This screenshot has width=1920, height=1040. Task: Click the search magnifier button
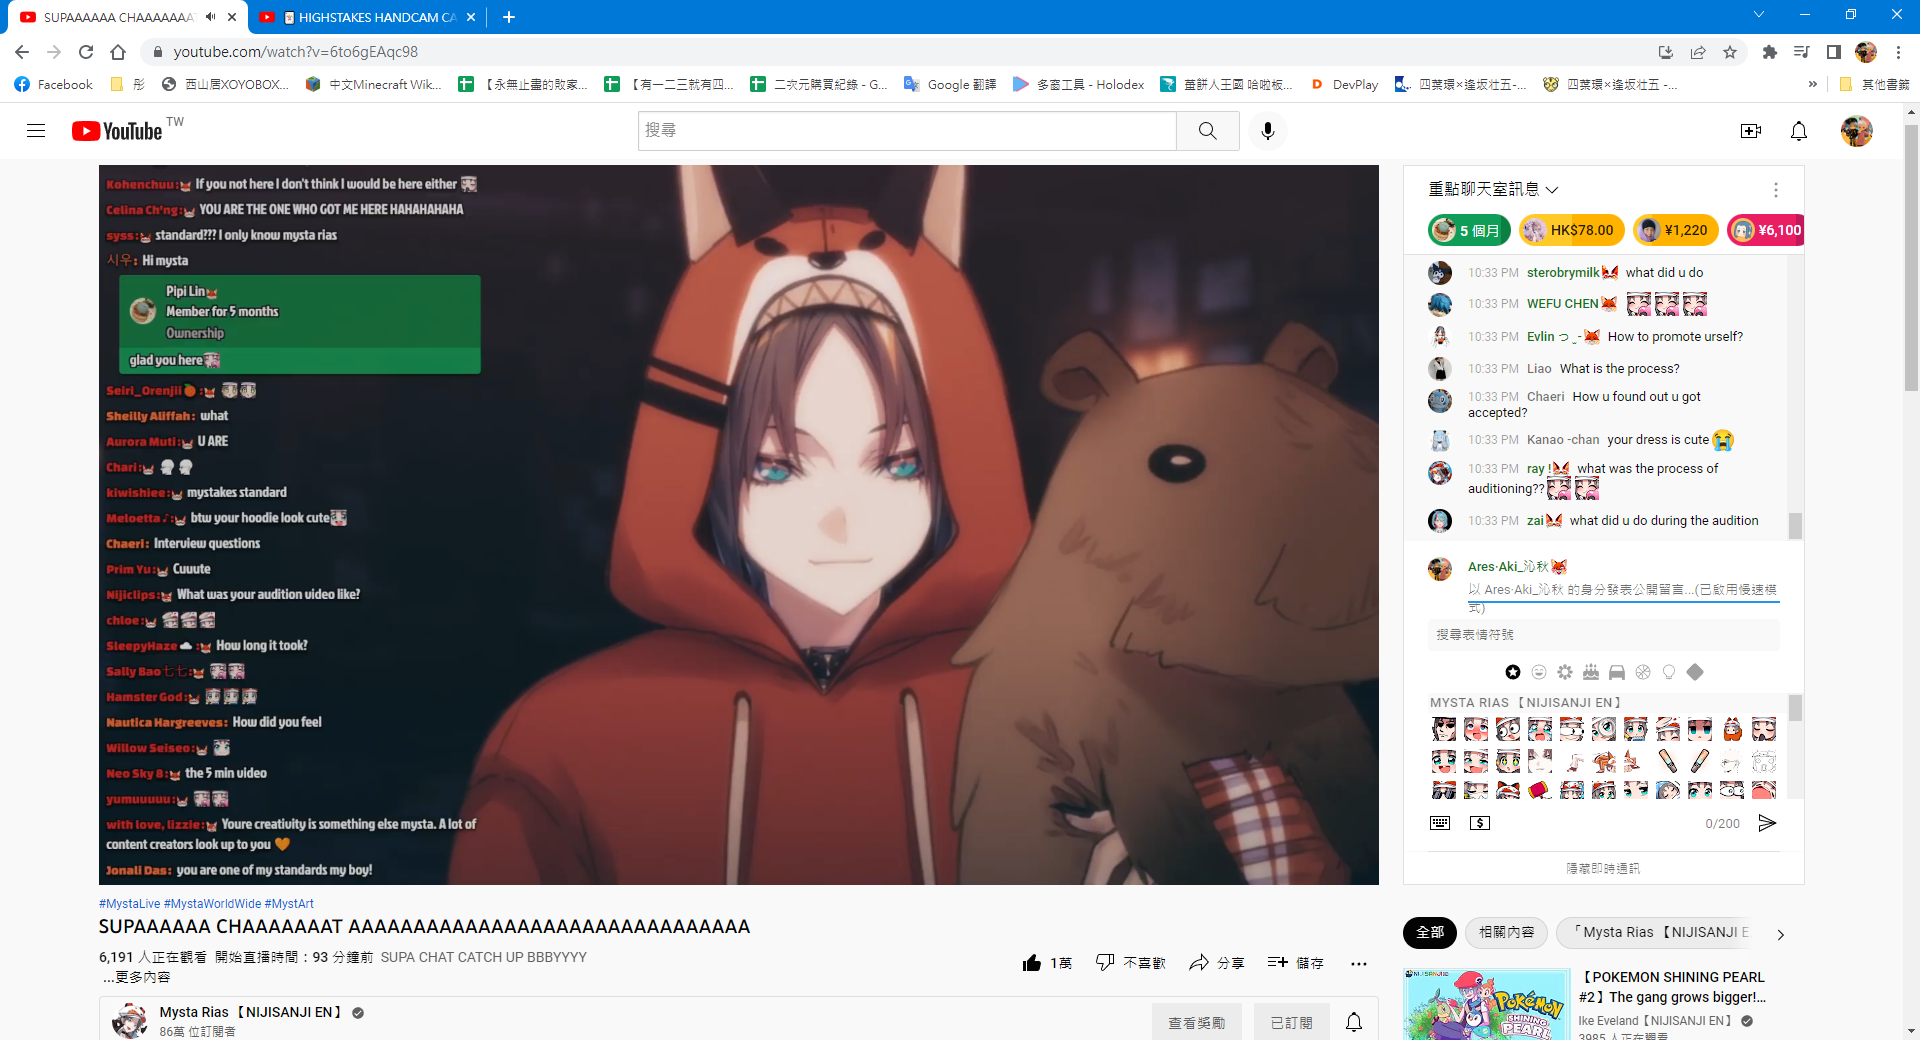[1207, 131]
